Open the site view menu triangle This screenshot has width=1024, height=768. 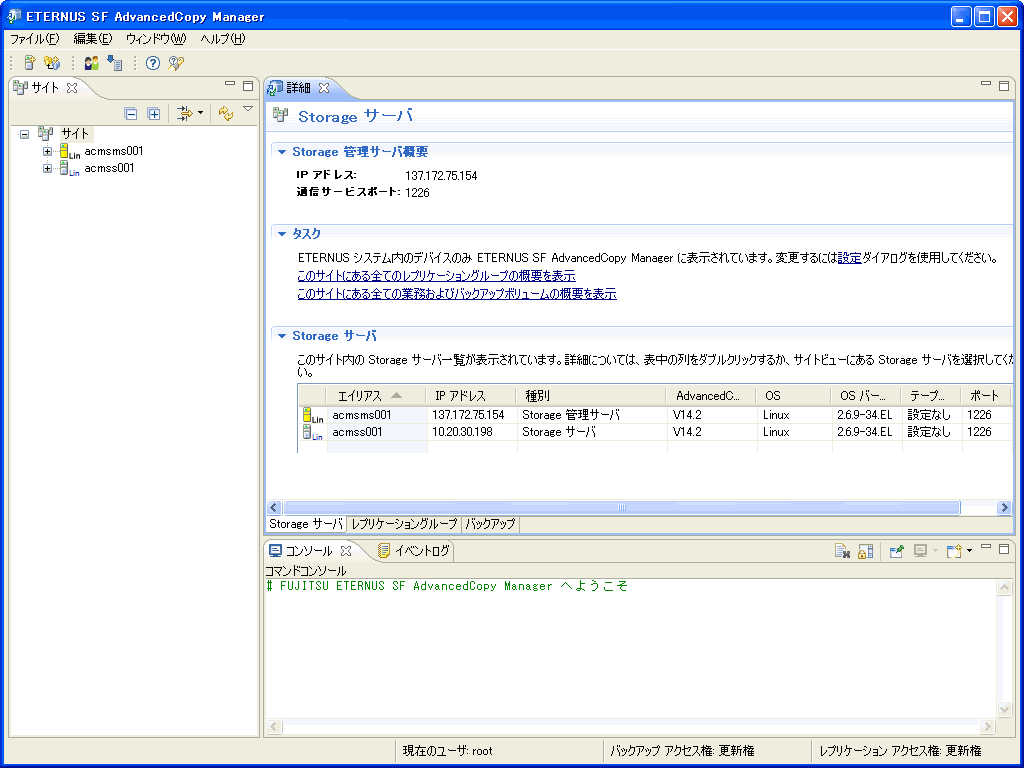248,109
